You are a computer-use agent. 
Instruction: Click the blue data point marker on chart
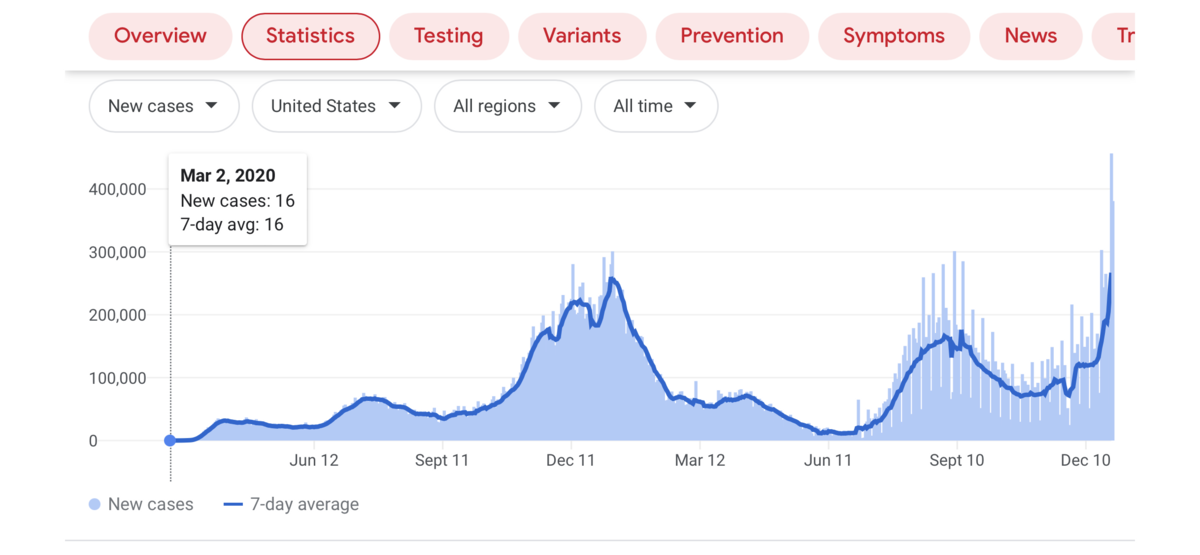170,440
